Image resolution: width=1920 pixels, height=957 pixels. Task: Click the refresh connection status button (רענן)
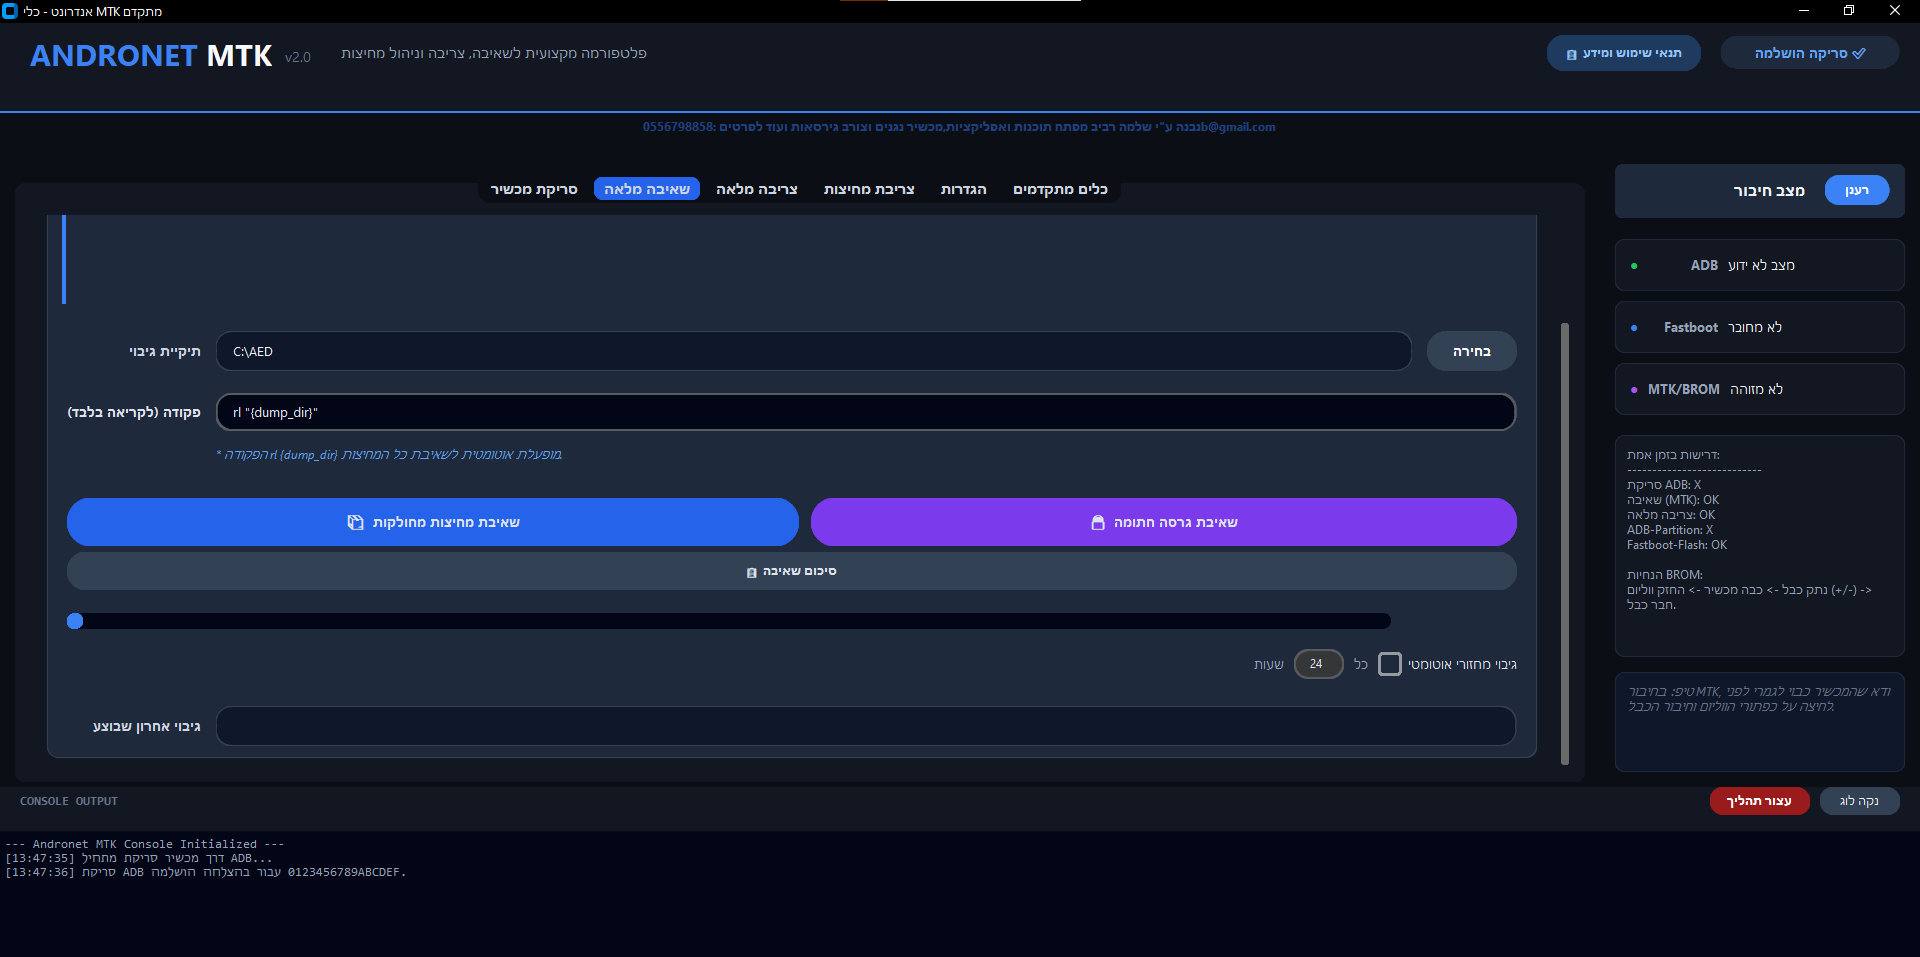coord(1856,190)
